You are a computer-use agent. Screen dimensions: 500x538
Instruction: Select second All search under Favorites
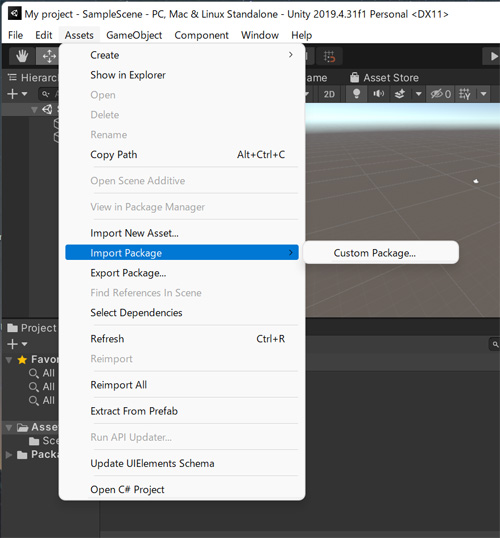pos(42,387)
